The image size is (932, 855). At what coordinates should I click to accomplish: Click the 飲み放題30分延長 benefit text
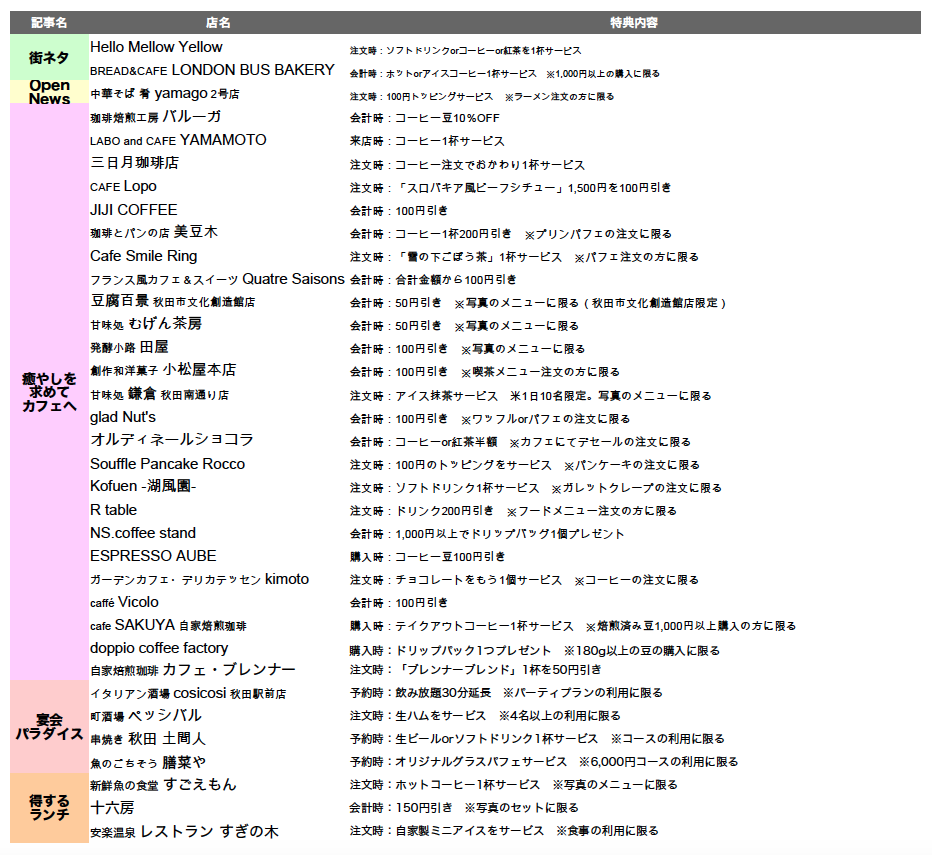(443, 693)
